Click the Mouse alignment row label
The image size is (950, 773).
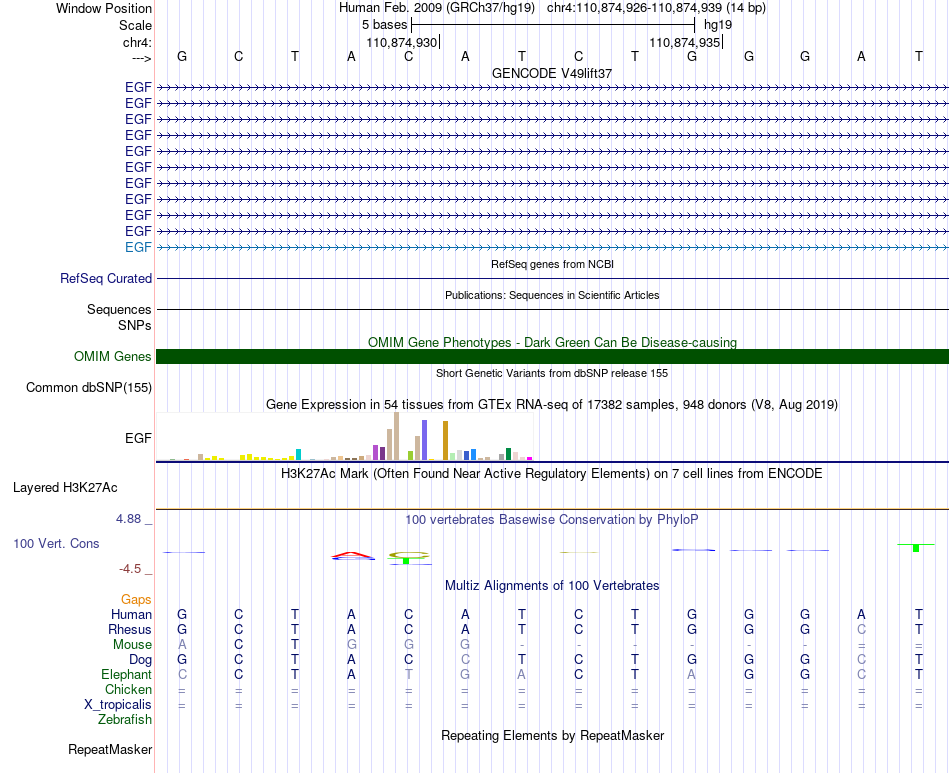pyautogui.click(x=132, y=645)
